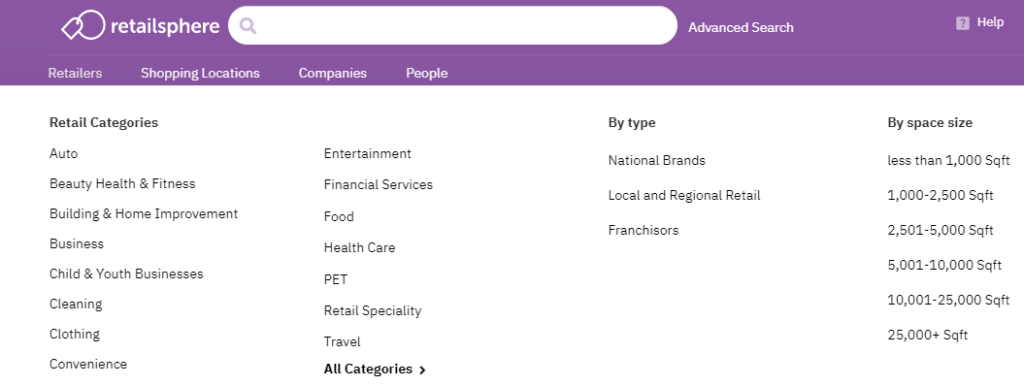Open the Advanced Search link
The height and width of the screenshot is (386, 1024).
(x=741, y=27)
